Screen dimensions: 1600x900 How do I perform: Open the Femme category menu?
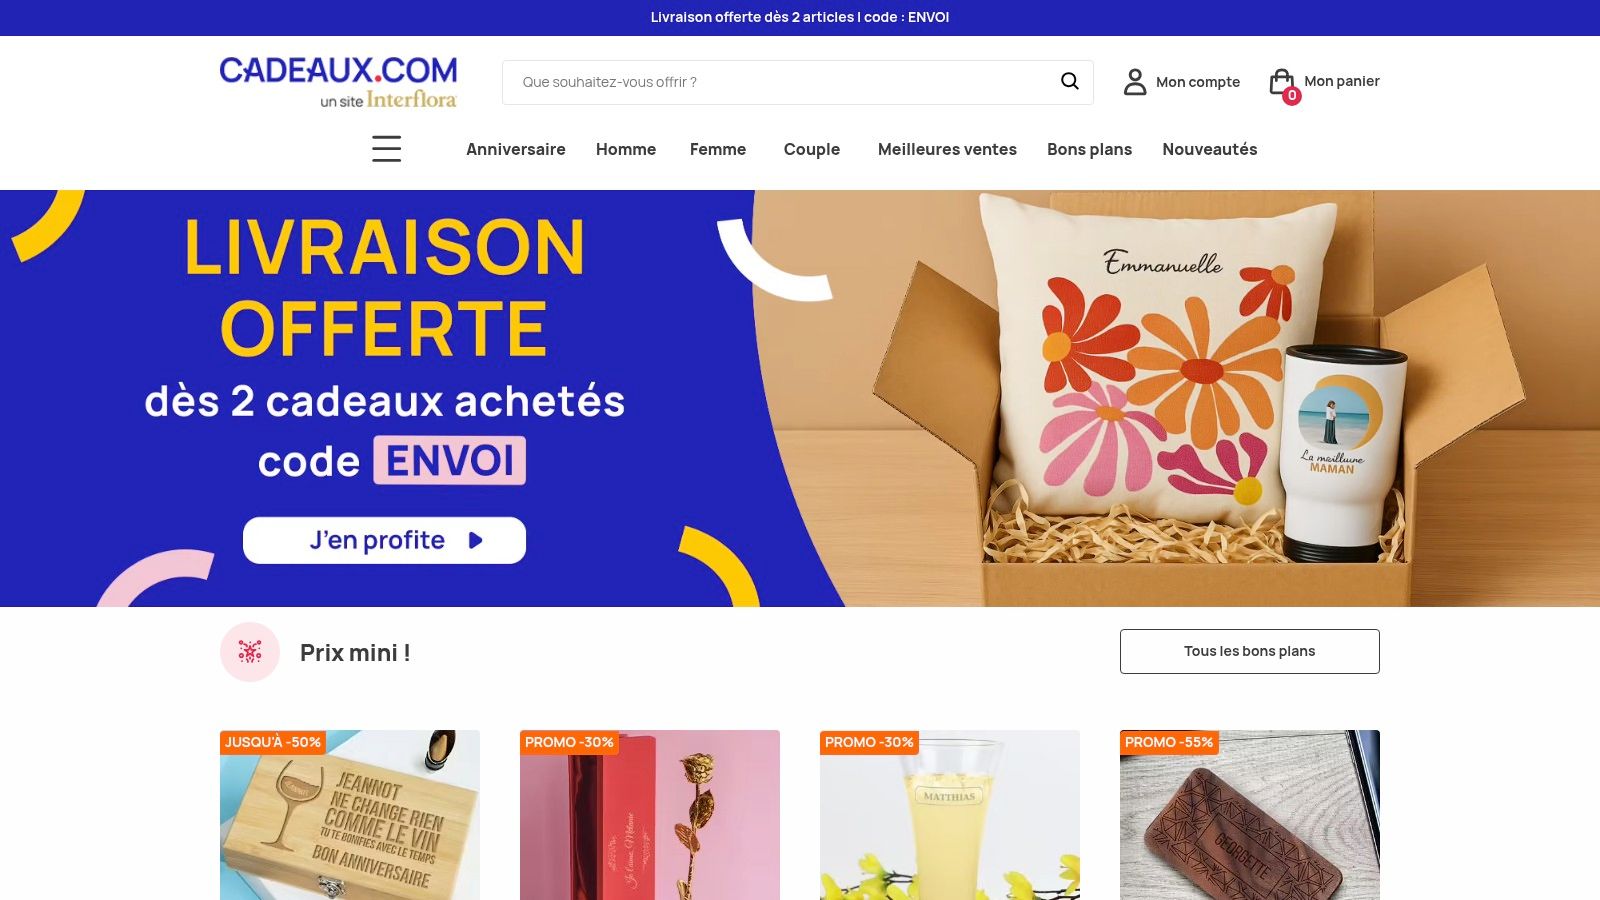(718, 149)
